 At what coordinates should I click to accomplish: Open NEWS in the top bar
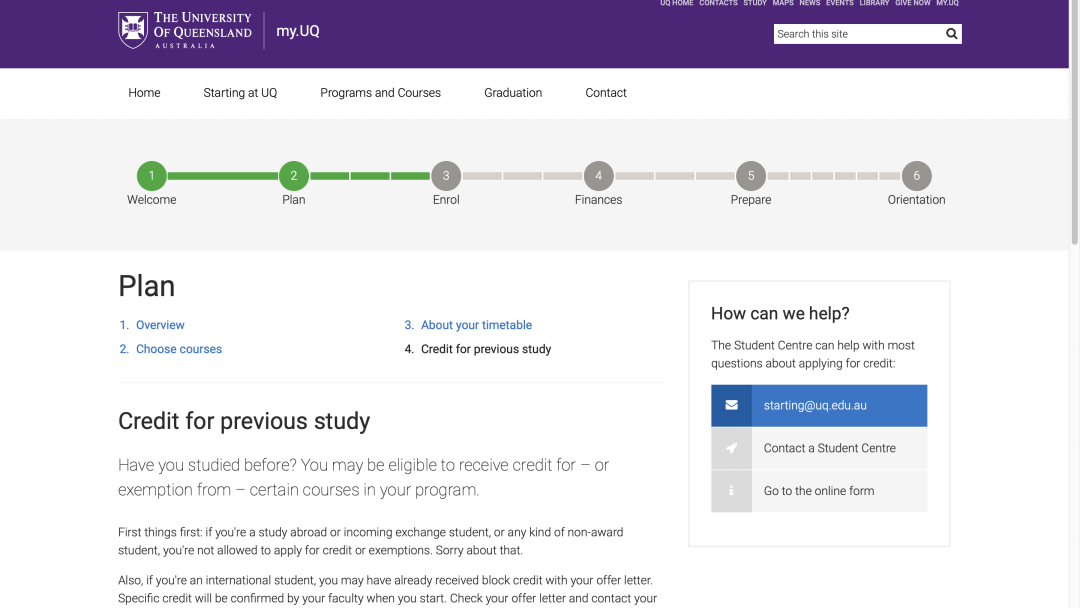pos(810,3)
